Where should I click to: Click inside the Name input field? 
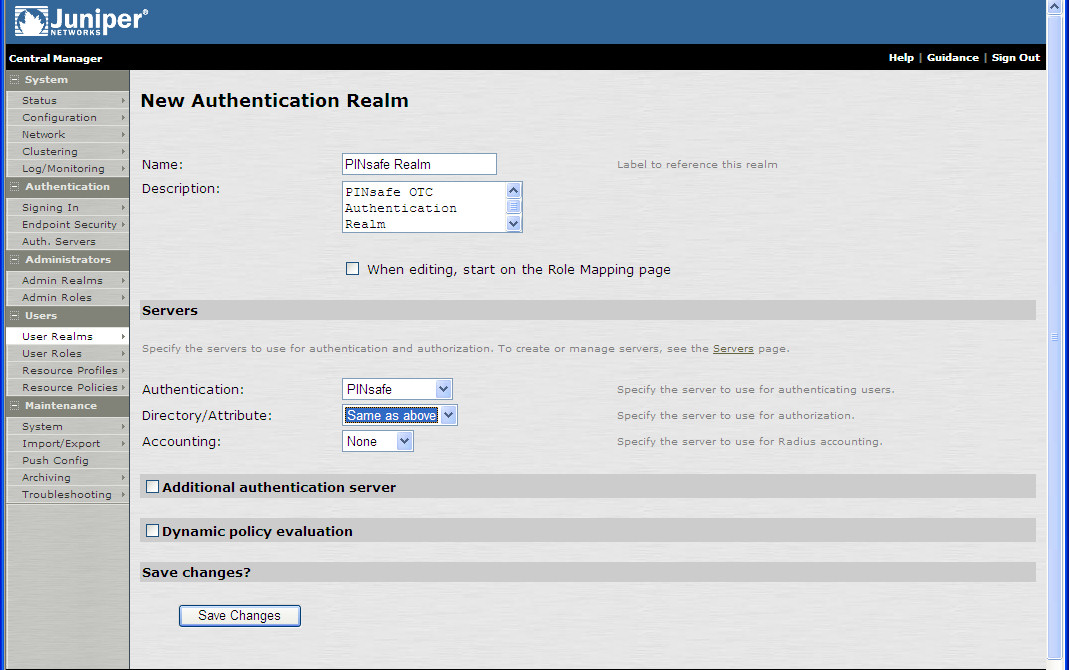418,163
